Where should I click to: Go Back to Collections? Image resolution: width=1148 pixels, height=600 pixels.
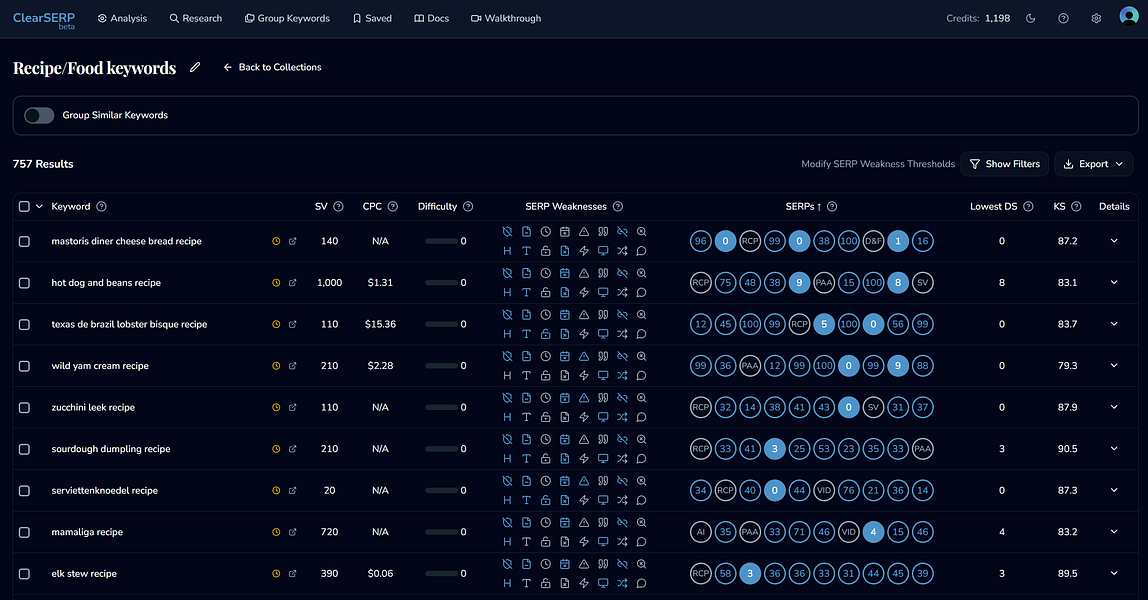272,67
